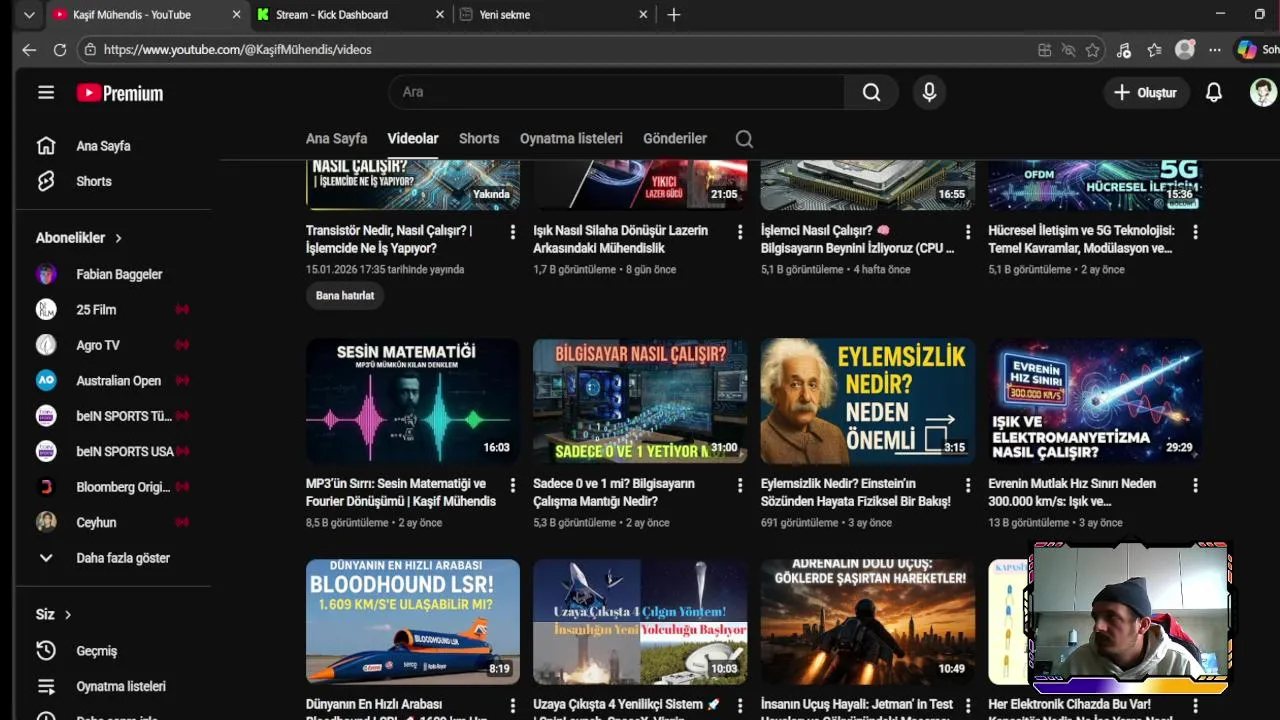The image size is (1280, 720).
Task: Expand the Siz section chevron
Action: pyautogui.click(x=68, y=615)
